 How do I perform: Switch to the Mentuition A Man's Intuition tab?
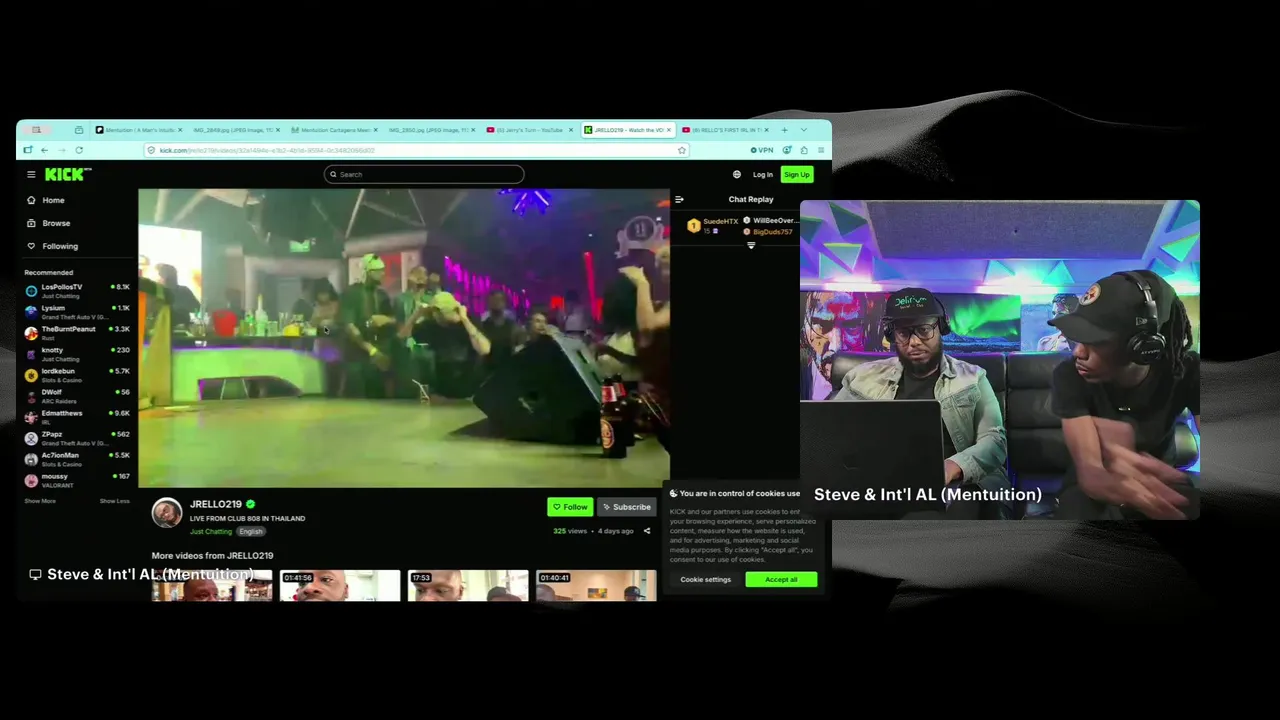(138, 130)
